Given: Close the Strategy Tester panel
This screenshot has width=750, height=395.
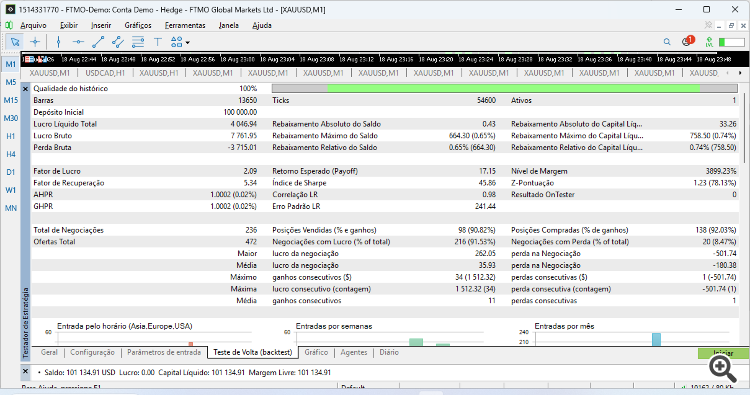Looking at the screenshot, I should pos(25,89).
